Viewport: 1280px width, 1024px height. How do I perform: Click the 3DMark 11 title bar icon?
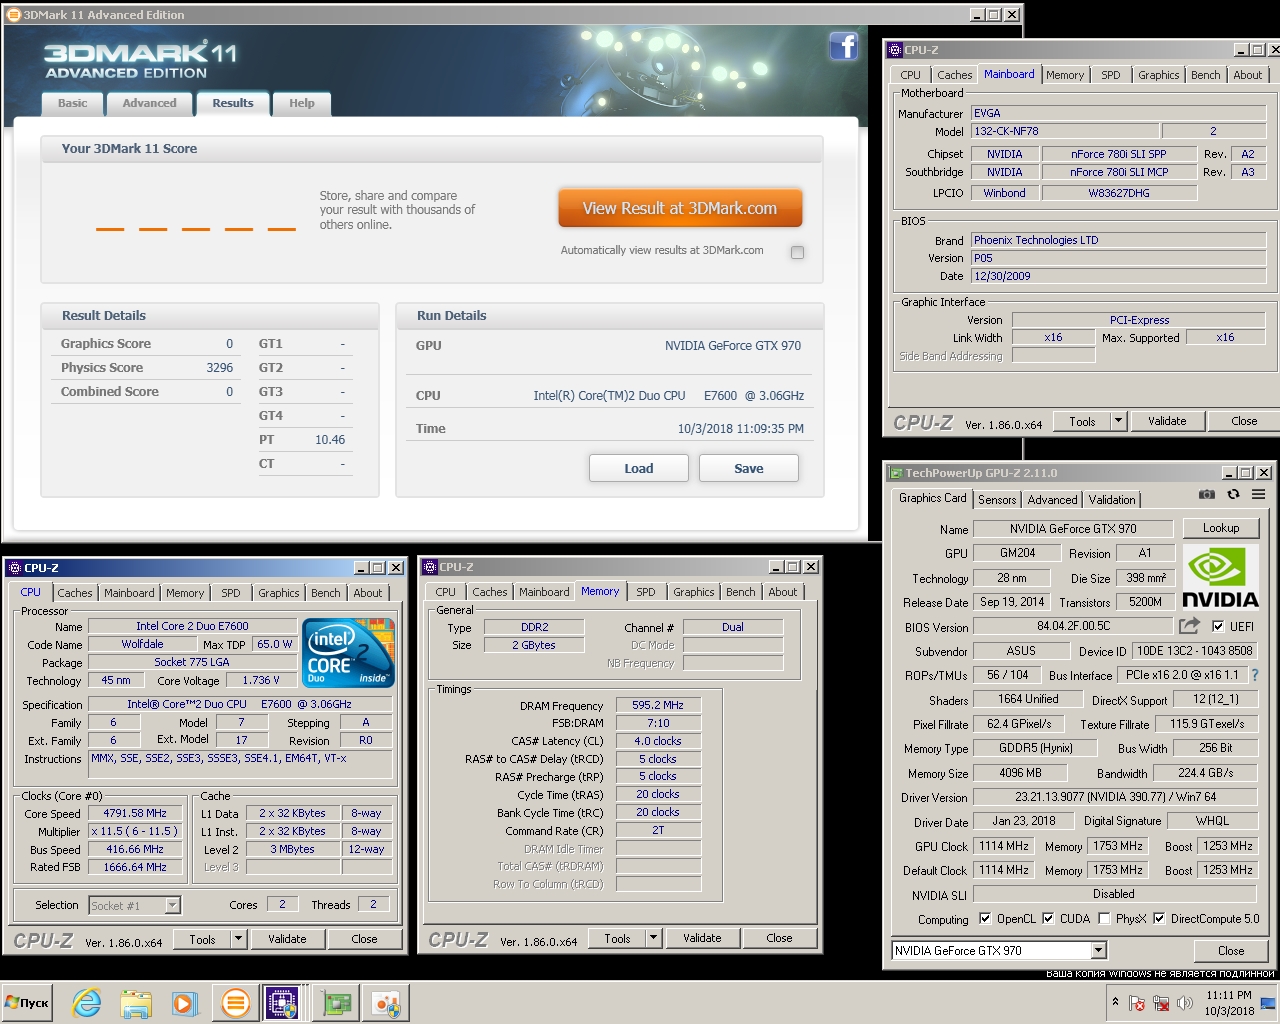[x=13, y=15]
